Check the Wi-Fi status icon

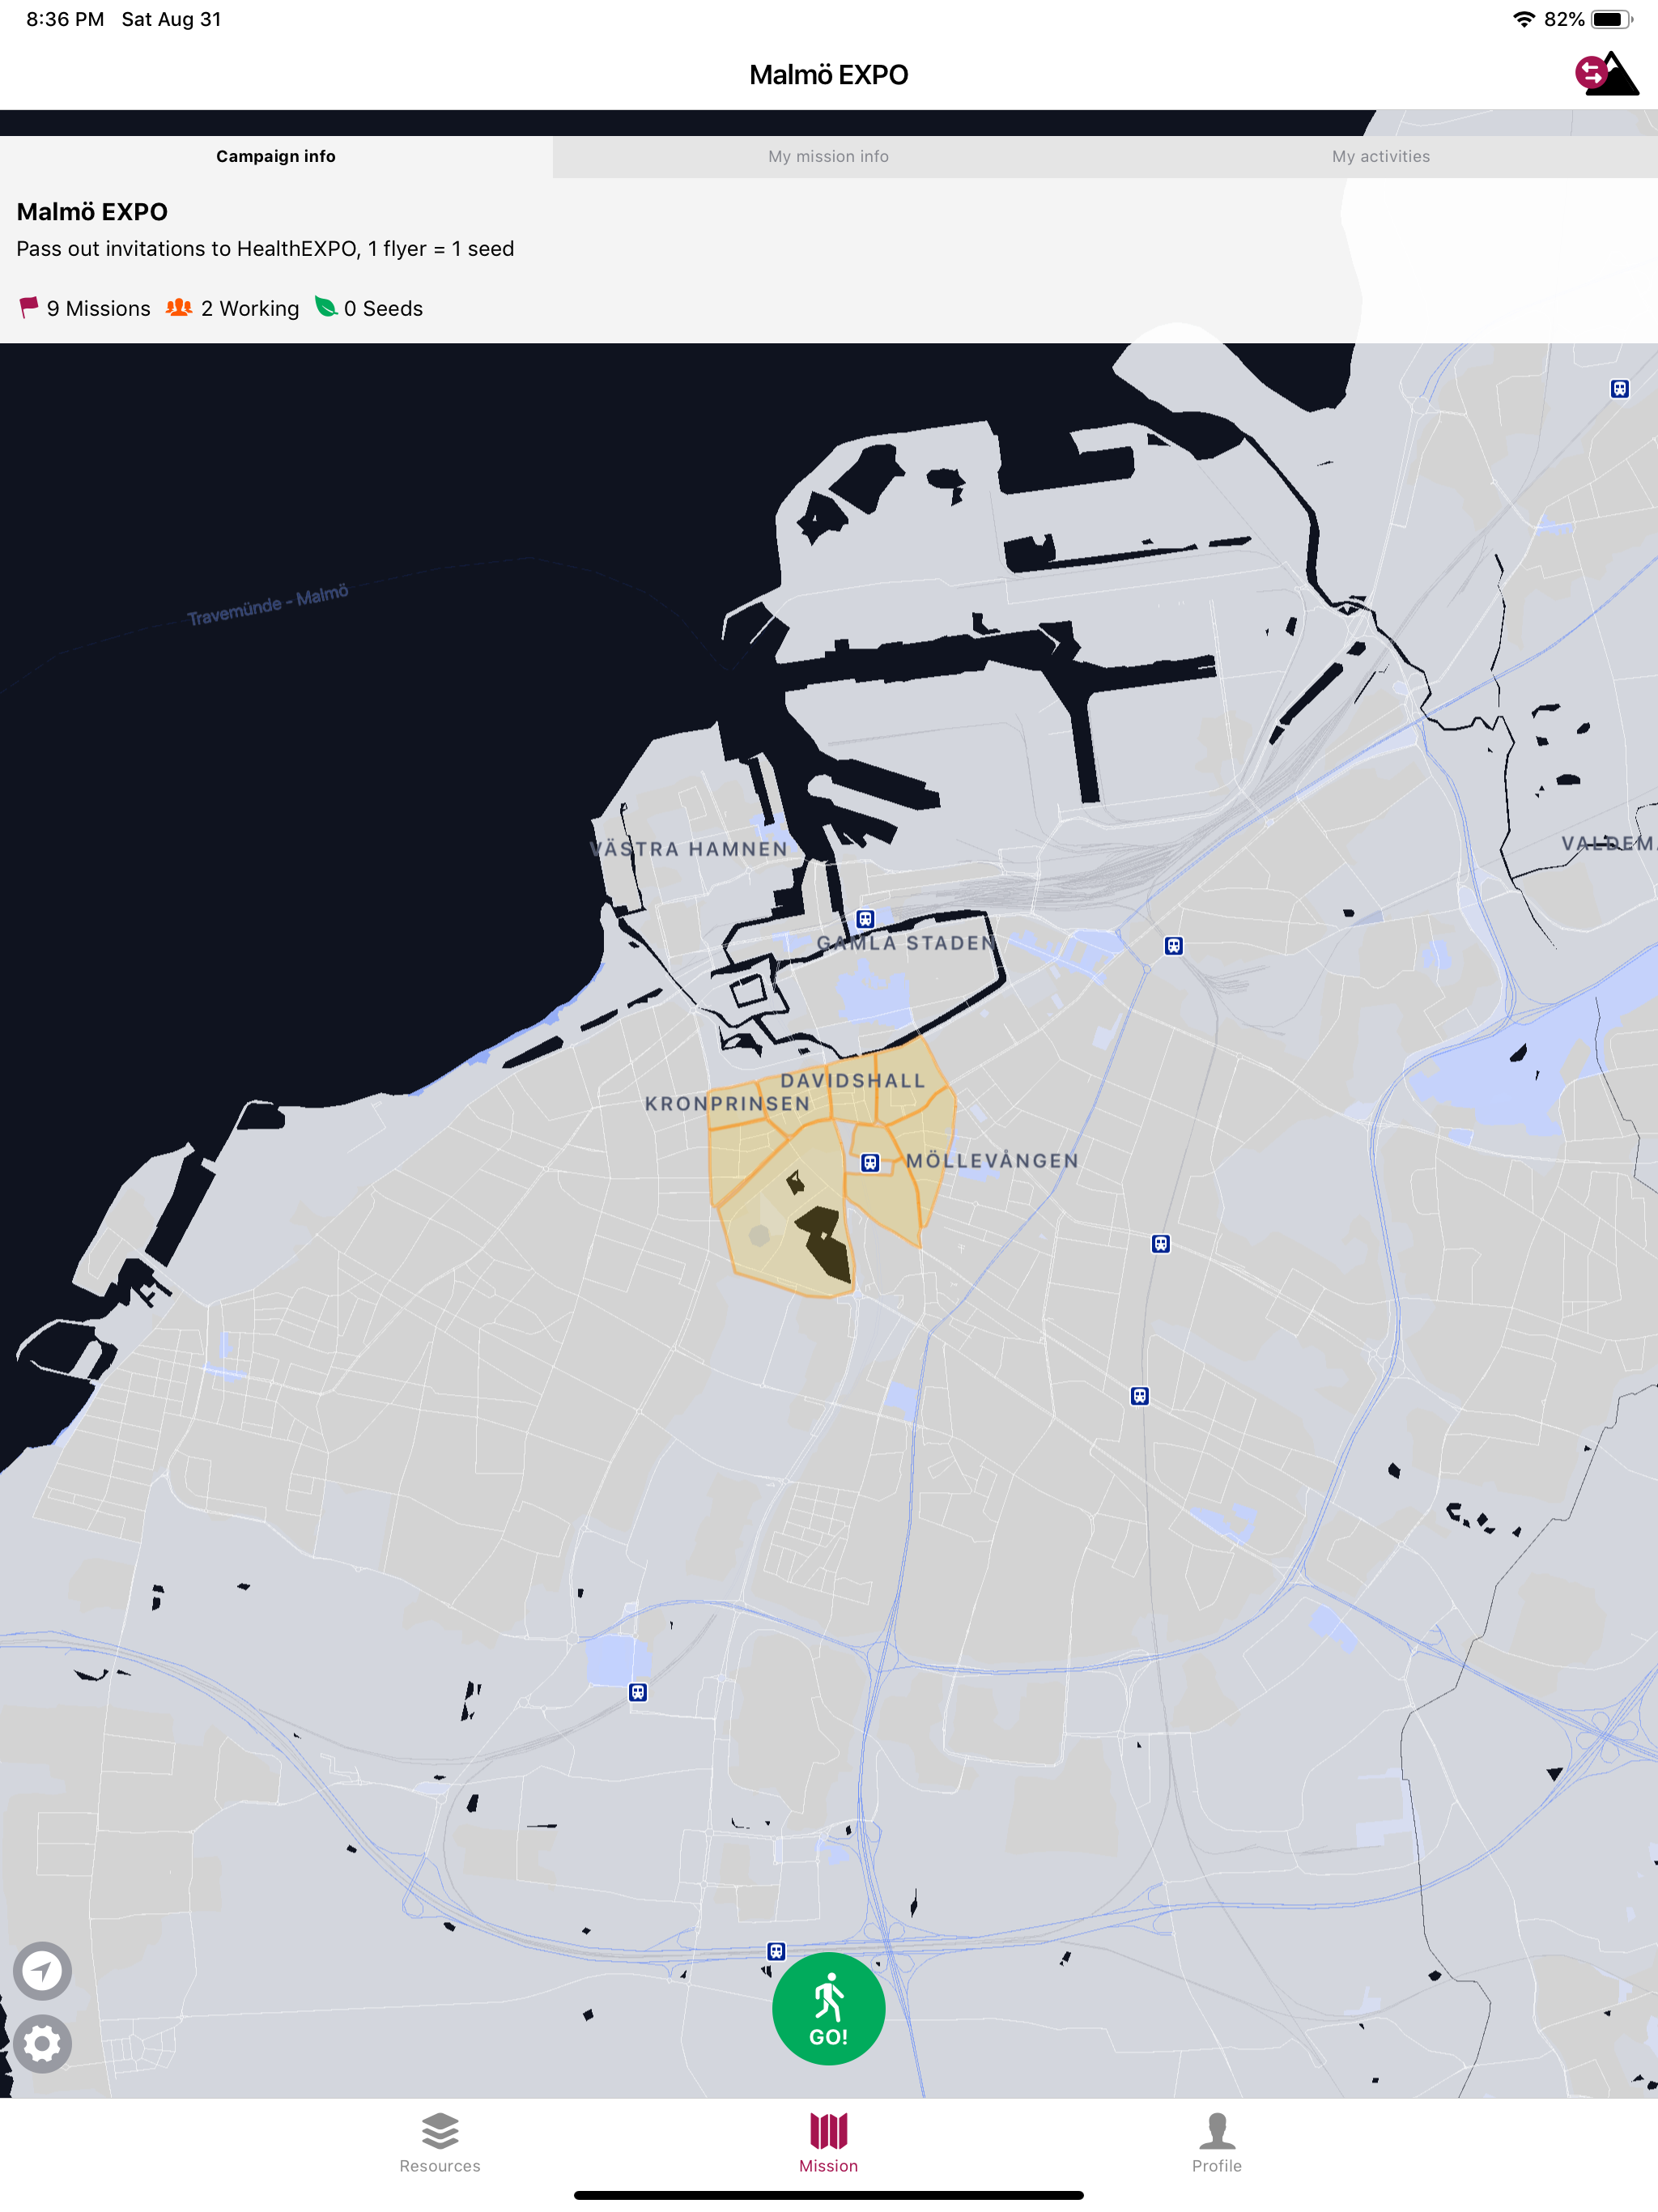click(1524, 19)
